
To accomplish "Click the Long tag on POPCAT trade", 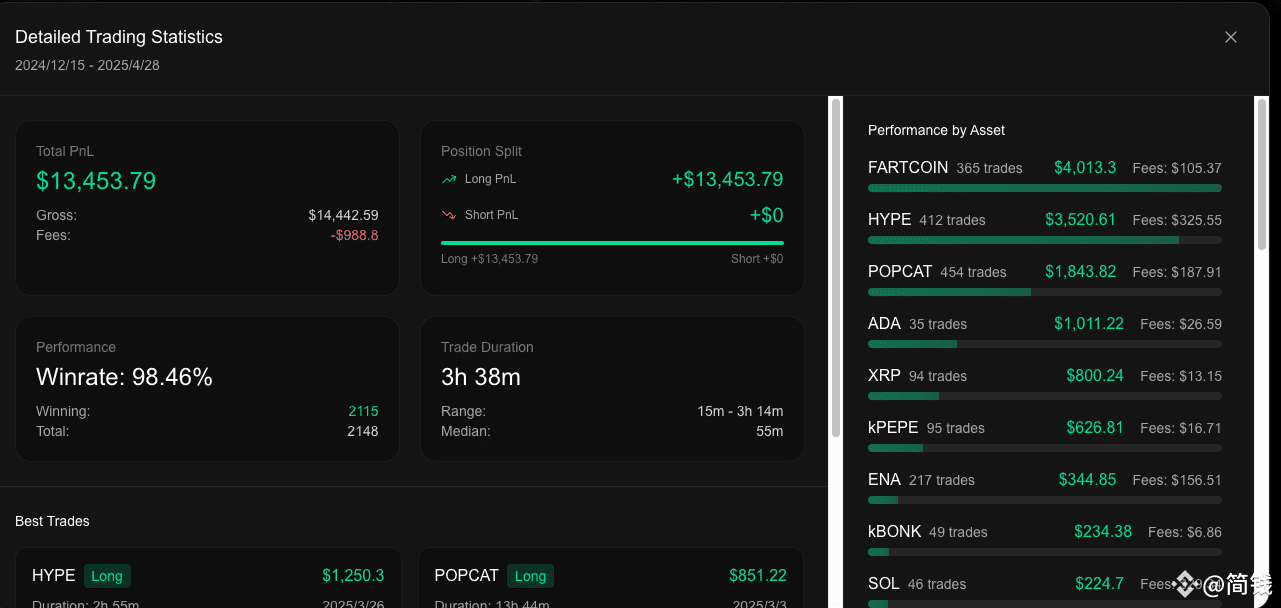I will (530, 576).
